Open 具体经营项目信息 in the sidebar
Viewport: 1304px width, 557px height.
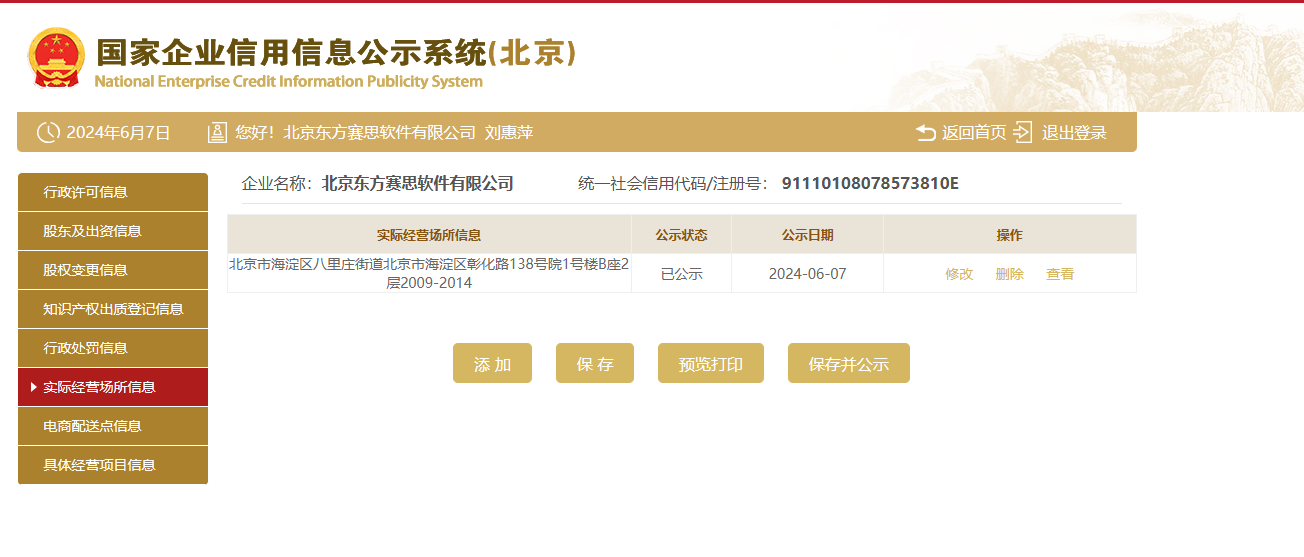[x=113, y=465]
